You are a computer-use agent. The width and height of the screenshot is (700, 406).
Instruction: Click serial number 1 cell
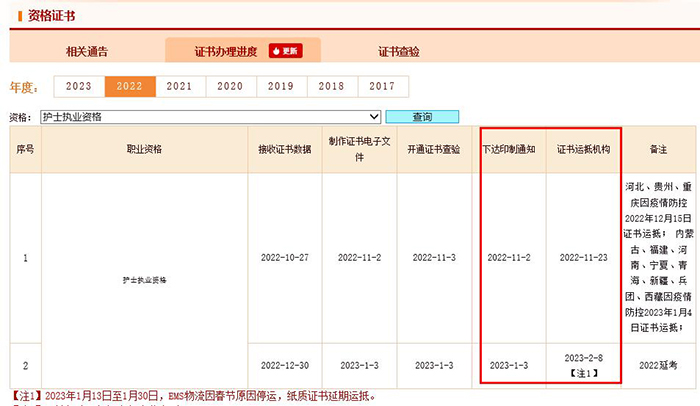tap(25, 258)
